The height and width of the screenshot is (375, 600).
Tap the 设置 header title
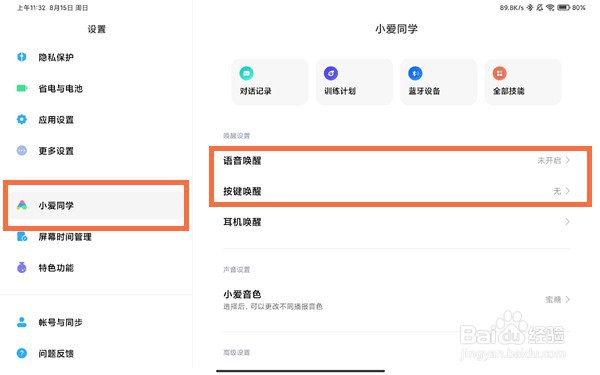coord(96,29)
